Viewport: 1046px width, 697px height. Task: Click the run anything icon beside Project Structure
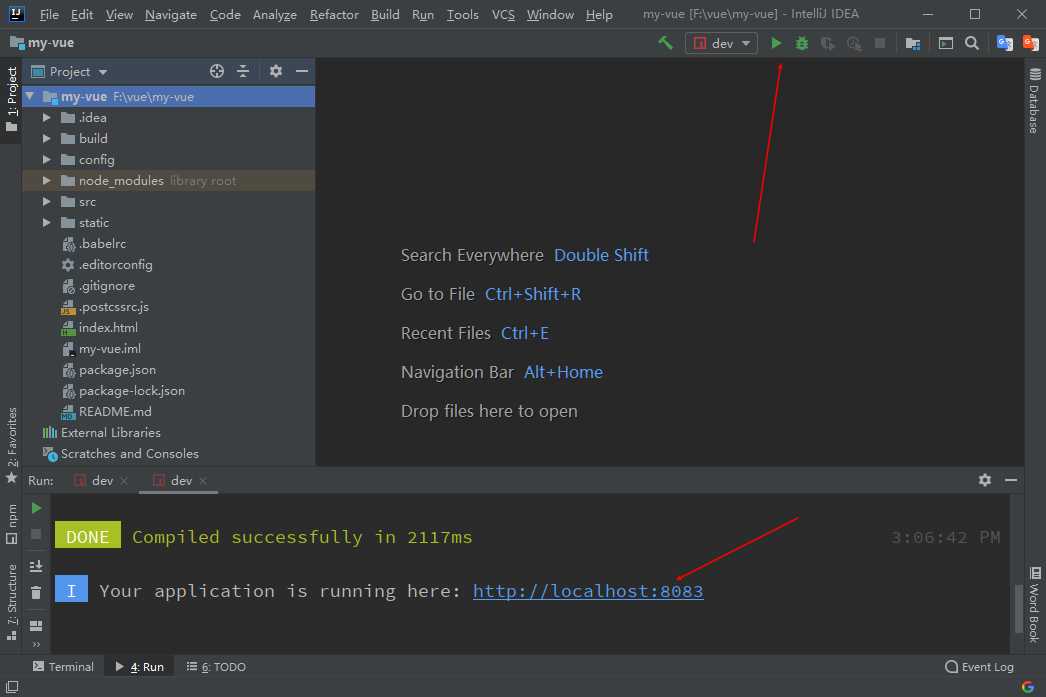[945, 43]
